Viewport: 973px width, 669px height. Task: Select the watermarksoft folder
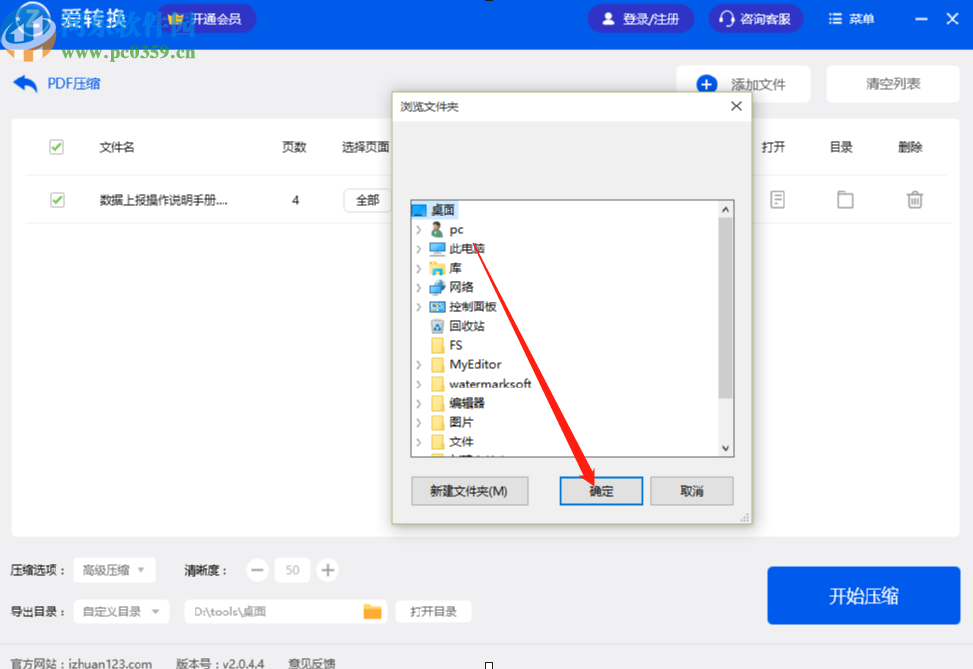(490, 384)
